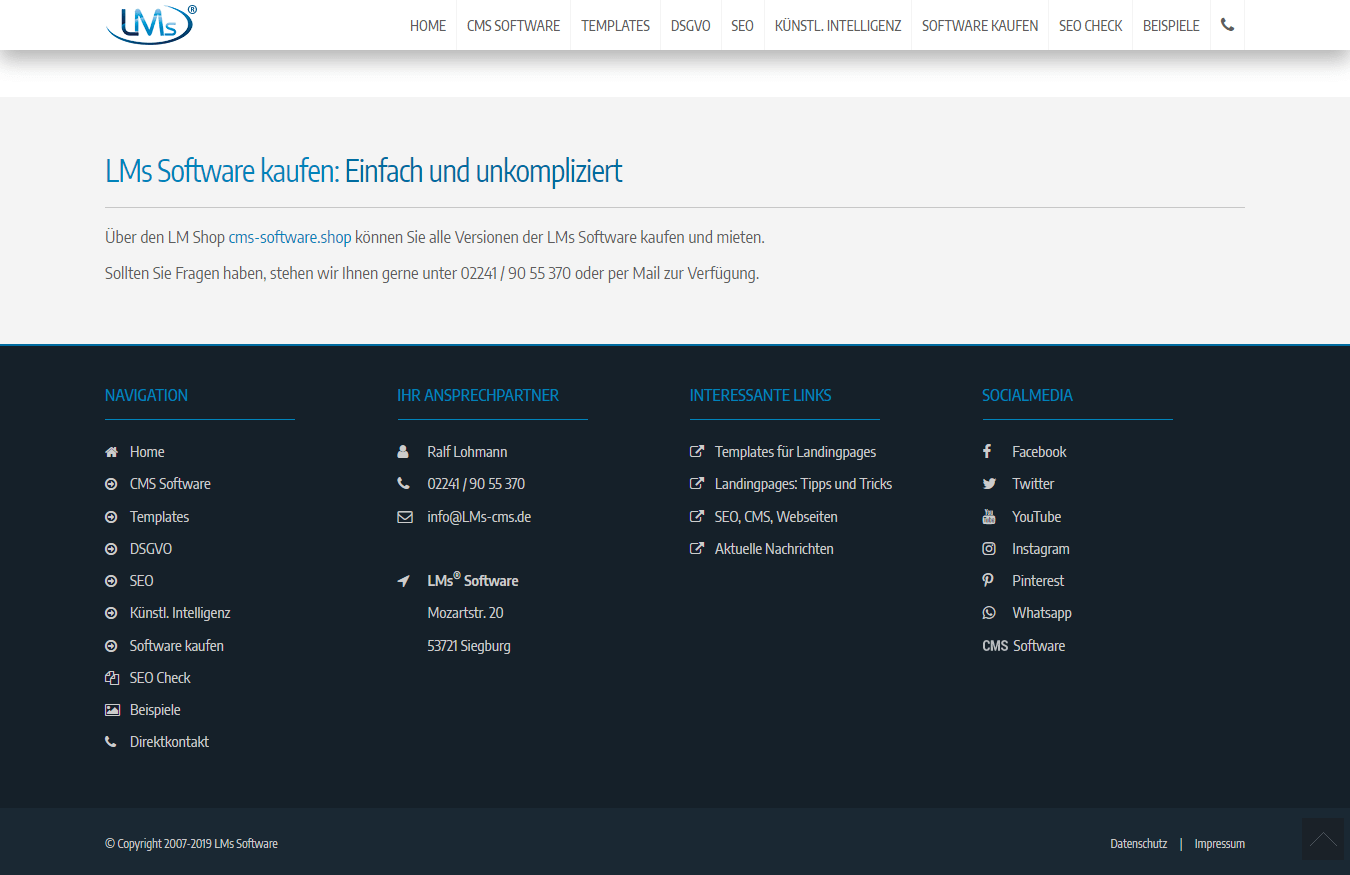Click the phone icon in top navigation
The height and width of the screenshot is (875, 1350).
point(1227,25)
